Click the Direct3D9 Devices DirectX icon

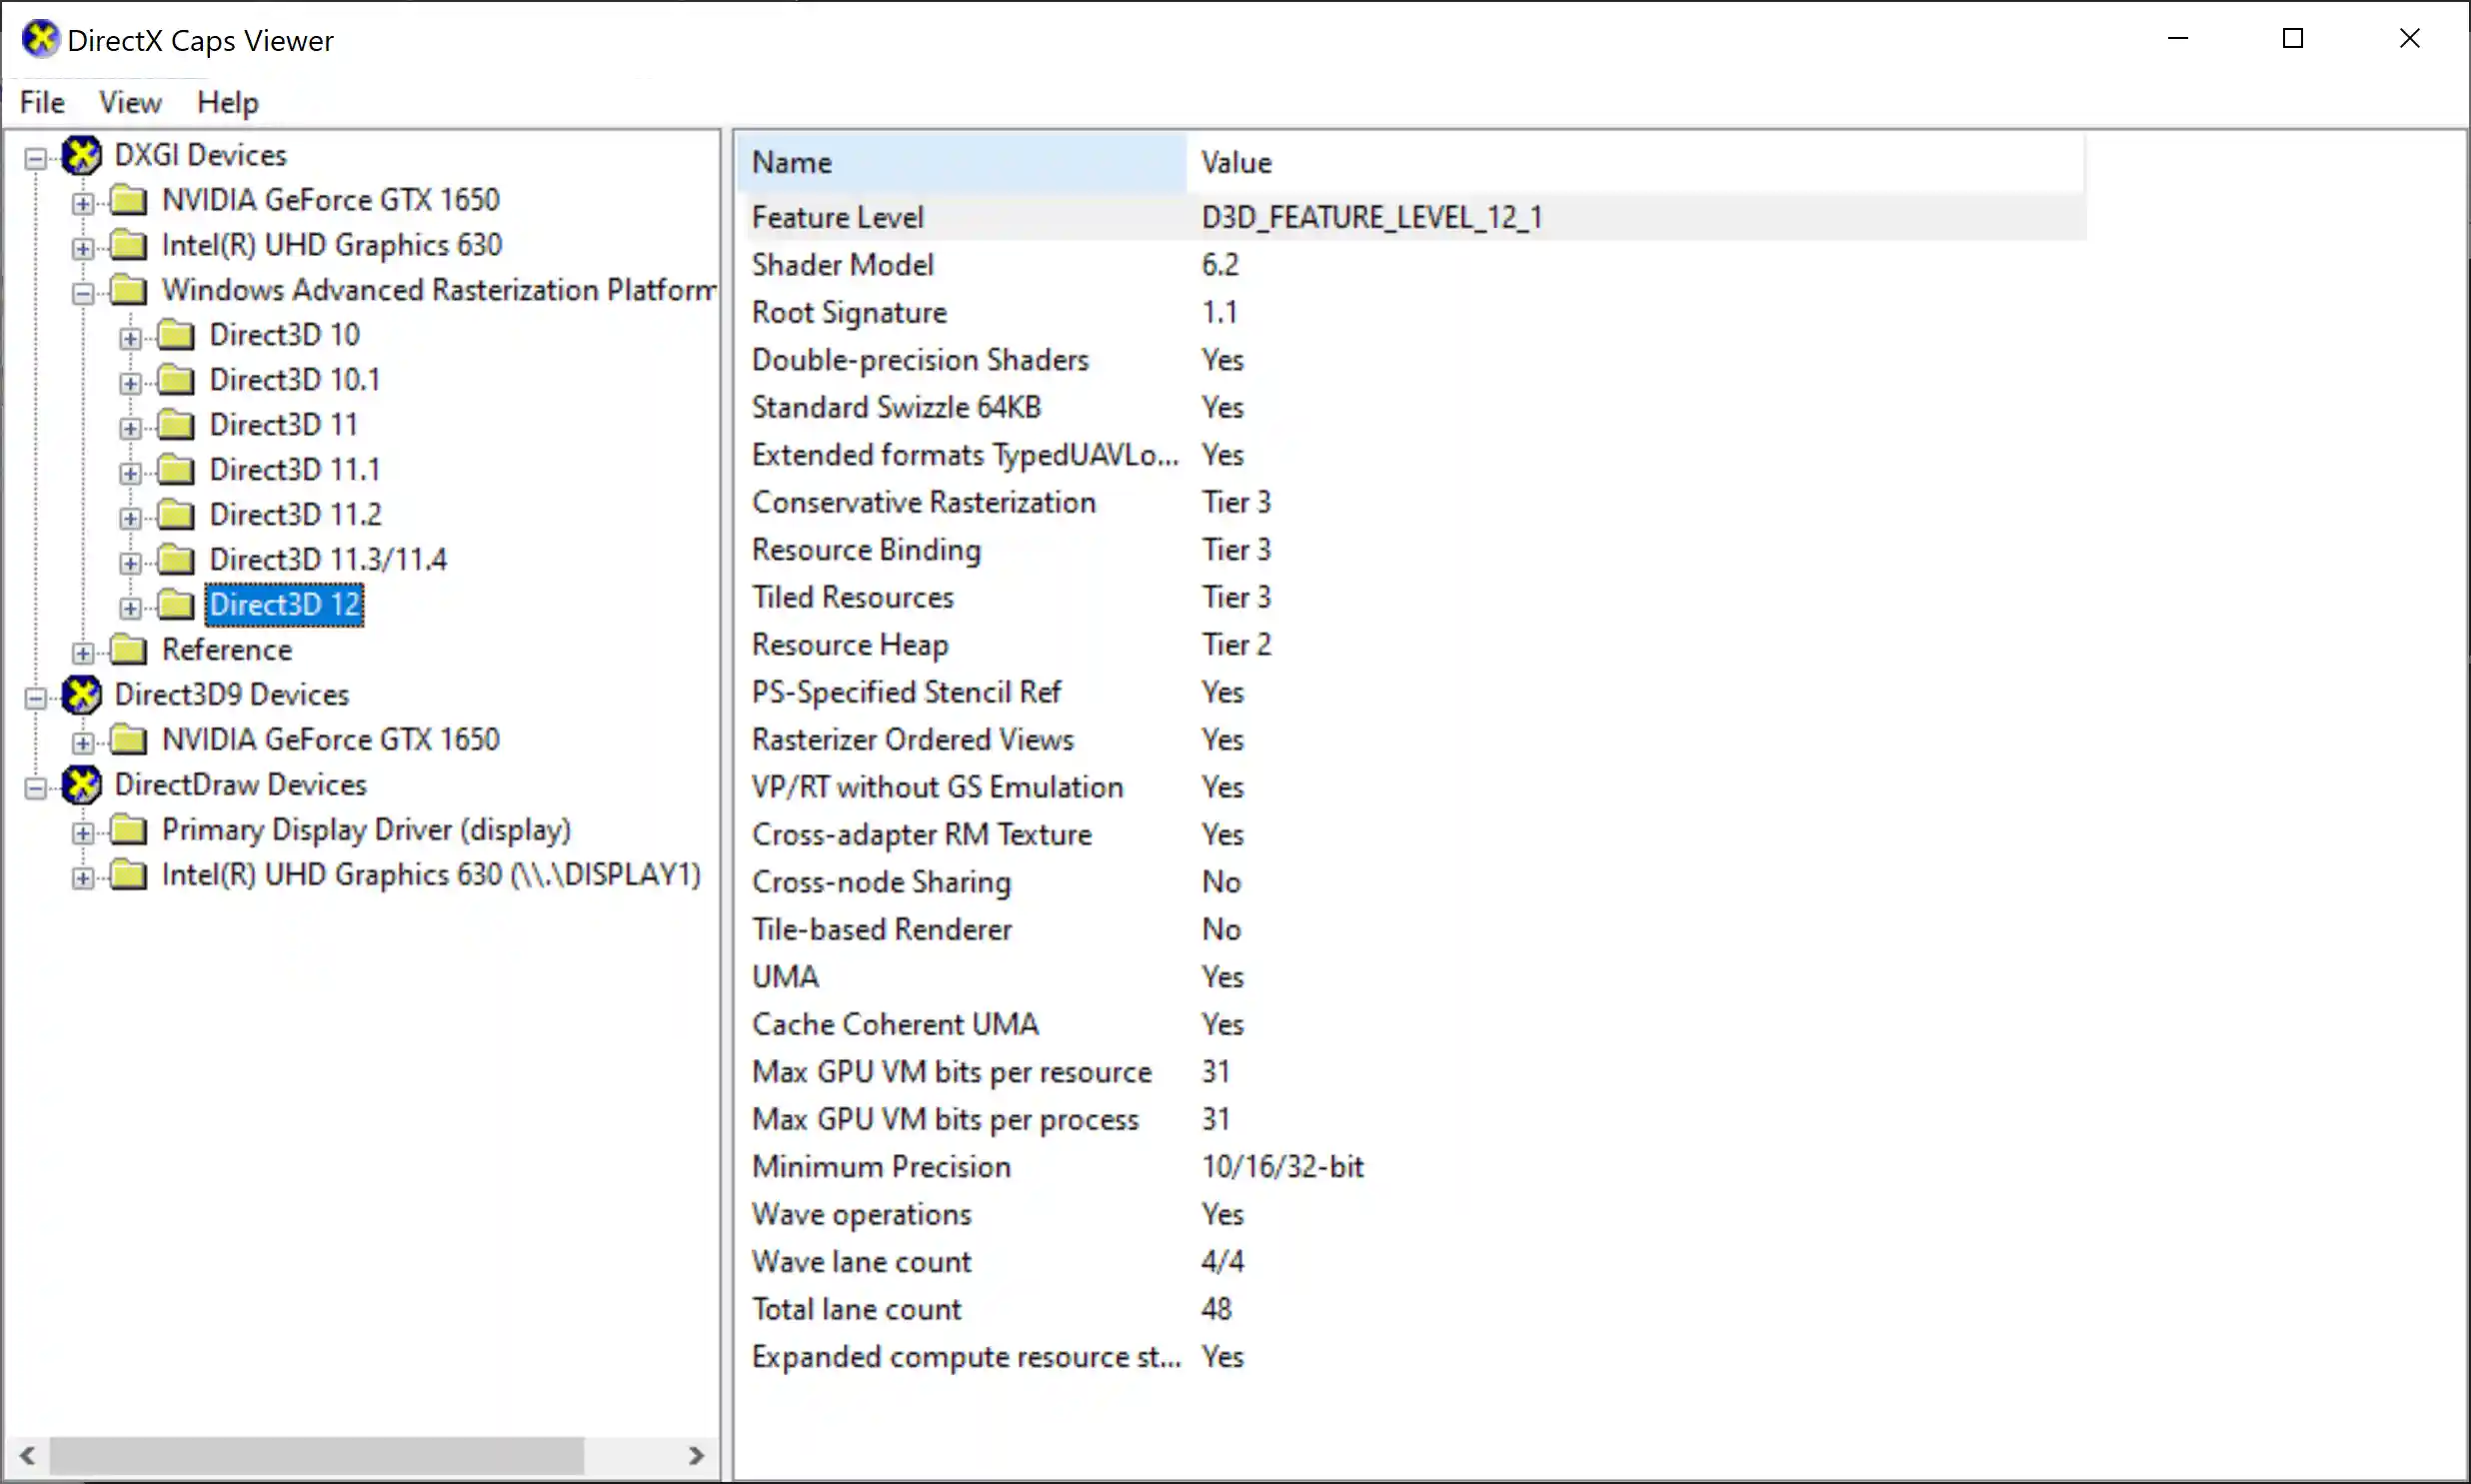[x=81, y=695]
